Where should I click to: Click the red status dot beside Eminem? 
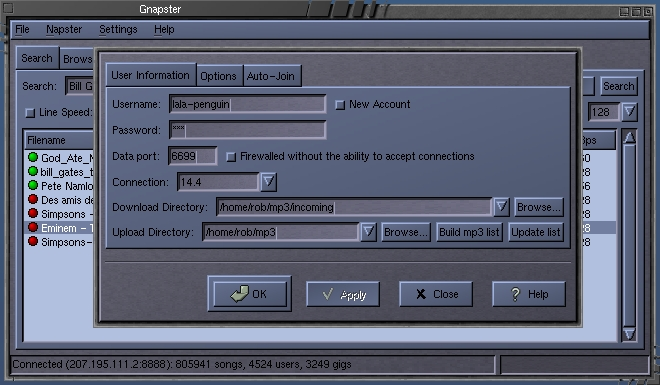33,227
